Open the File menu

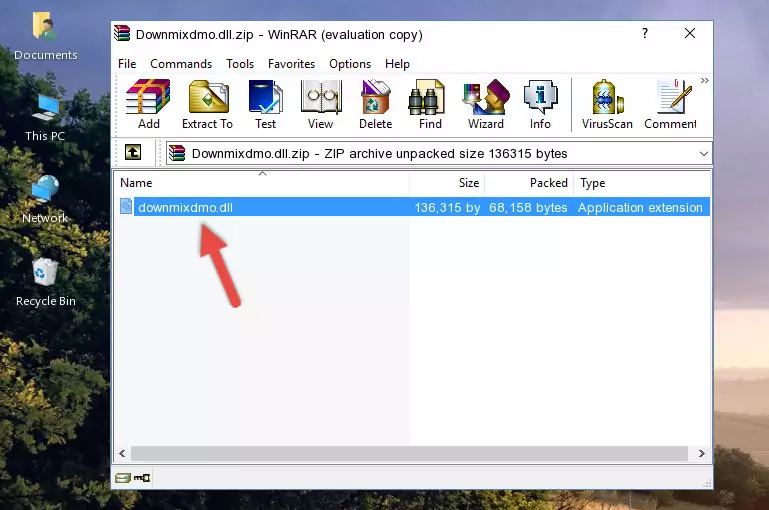point(127,64)
